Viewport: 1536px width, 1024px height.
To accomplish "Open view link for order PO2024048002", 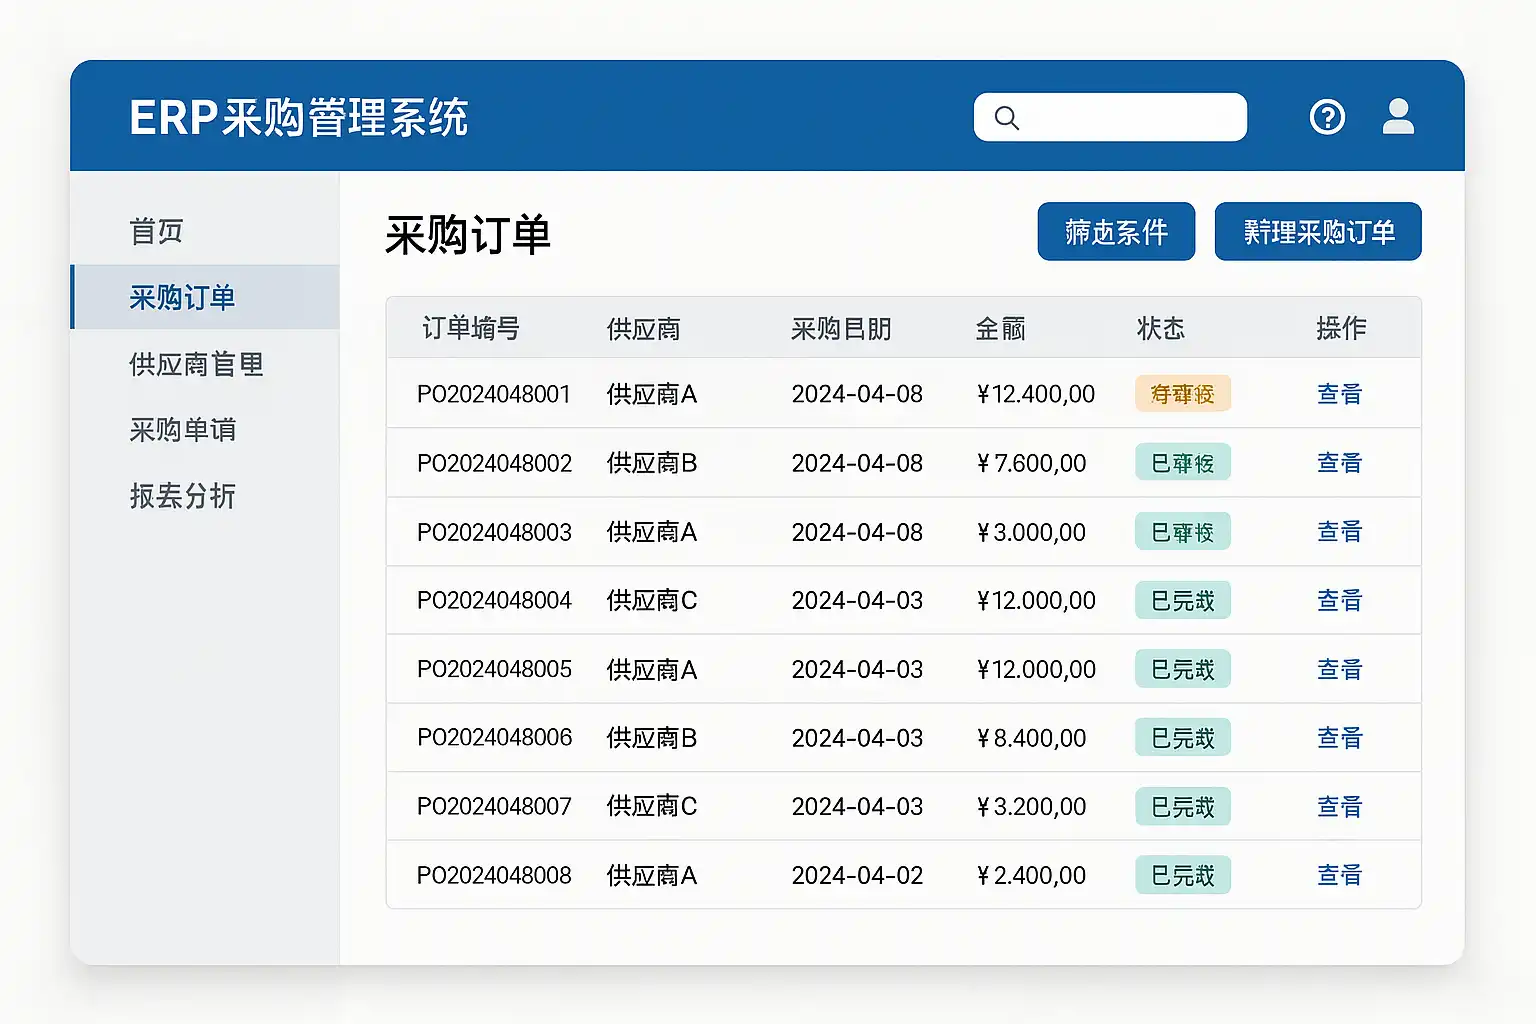I will point(1339,463).
